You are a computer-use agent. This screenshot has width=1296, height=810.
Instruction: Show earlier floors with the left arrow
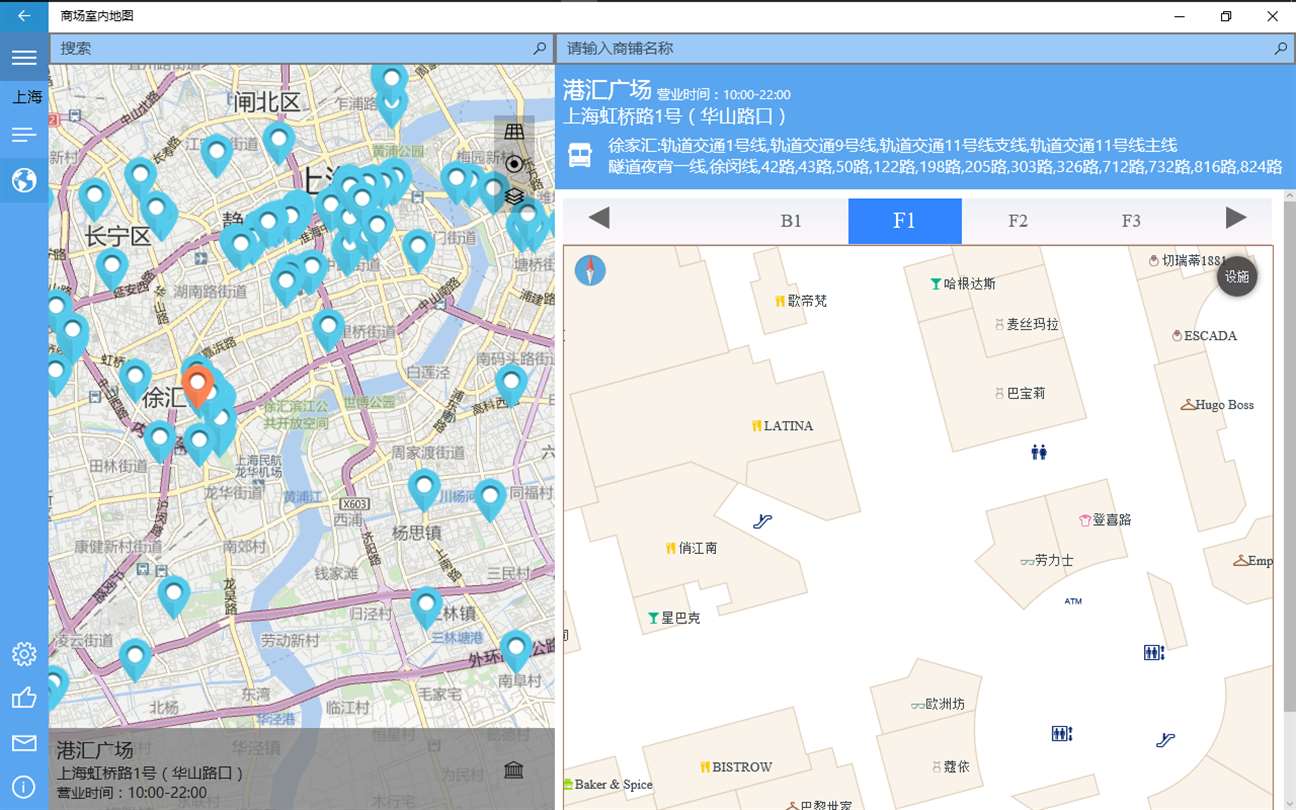pyautogui.click(x=599, y=218)
